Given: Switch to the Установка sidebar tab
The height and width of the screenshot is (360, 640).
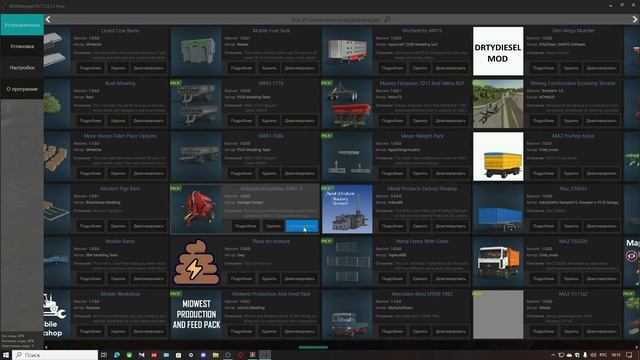Looking at the screenshot, I should (x=22, y=46).
